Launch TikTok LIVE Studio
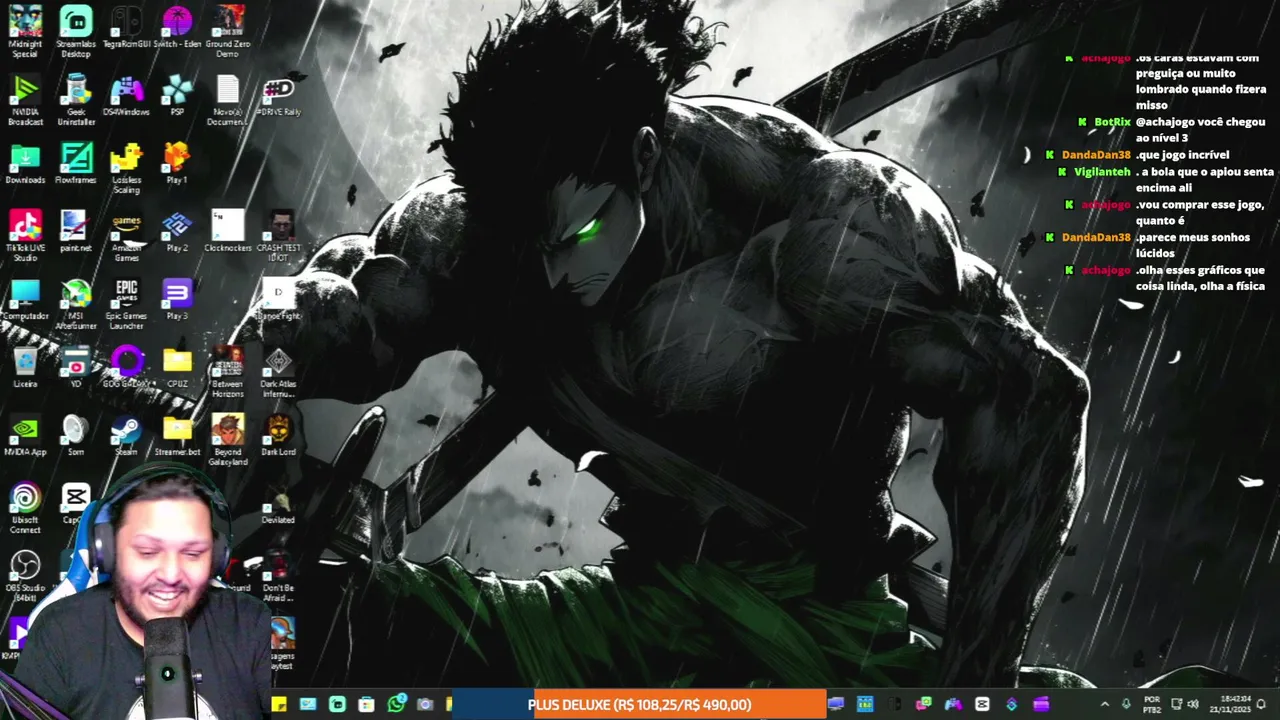 pos(25,235)
